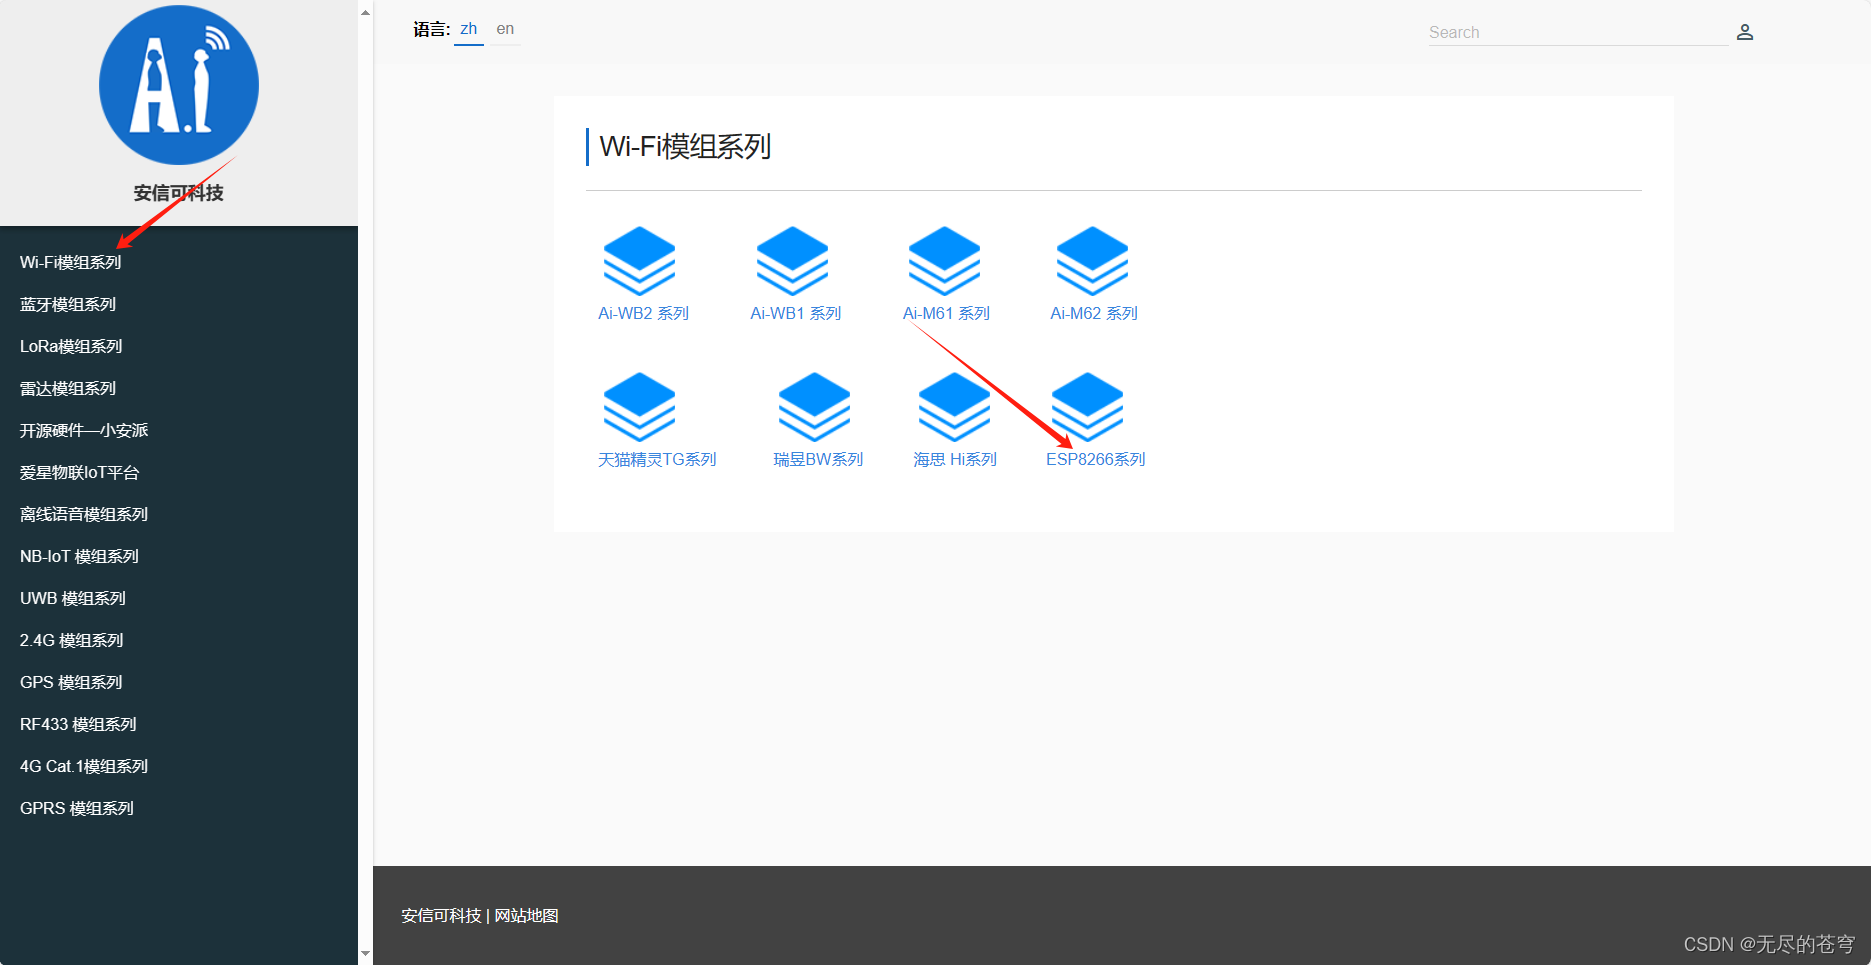Image resolution: width=1871 pixels, height=965 pixels.
Task: Click the Wi-Fi模组系列 page heading
Action: tap(685, 147)
